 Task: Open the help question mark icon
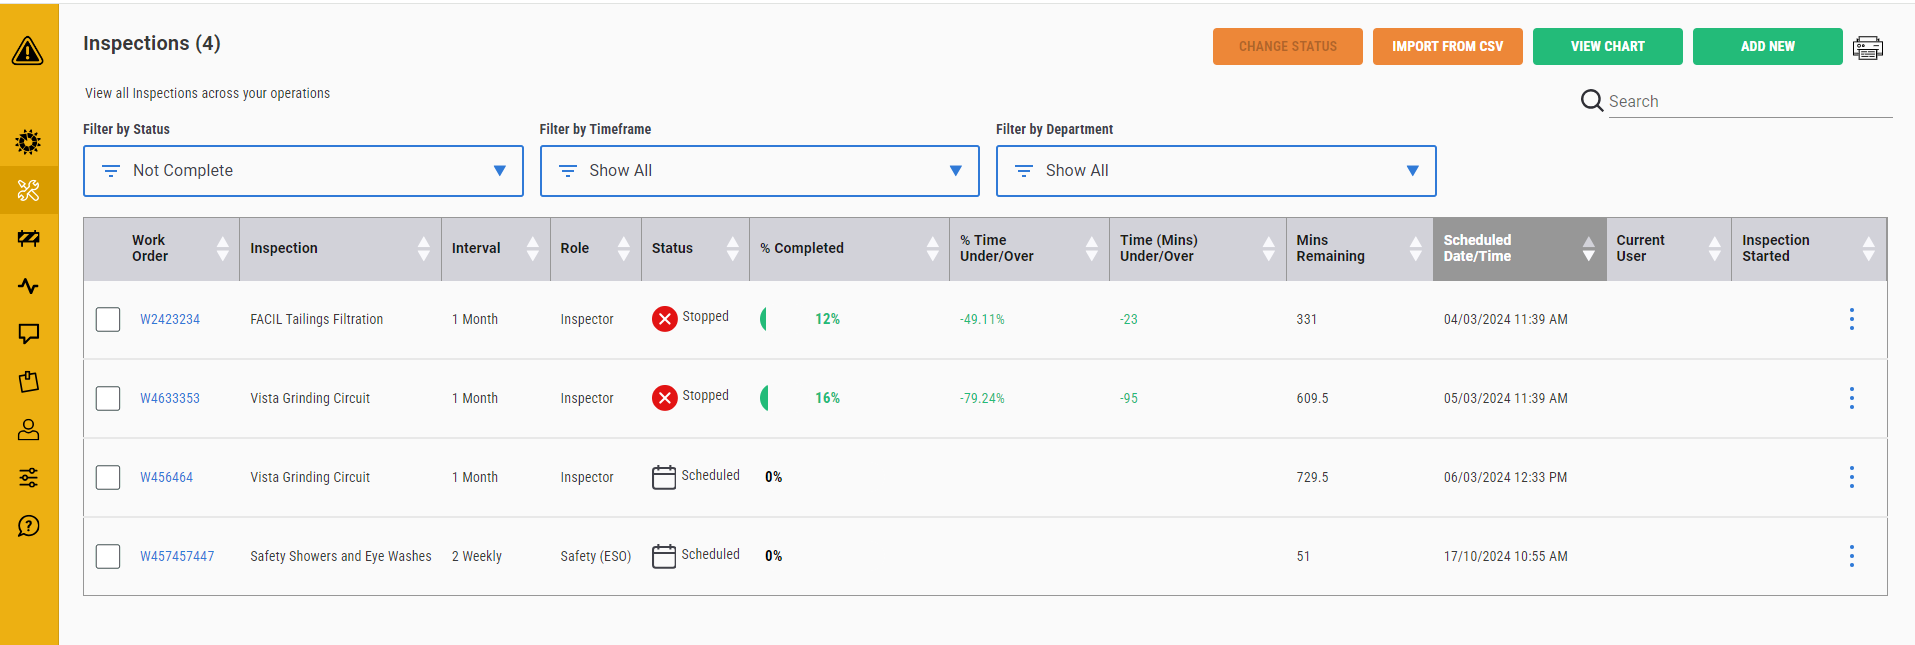point(28,526)
